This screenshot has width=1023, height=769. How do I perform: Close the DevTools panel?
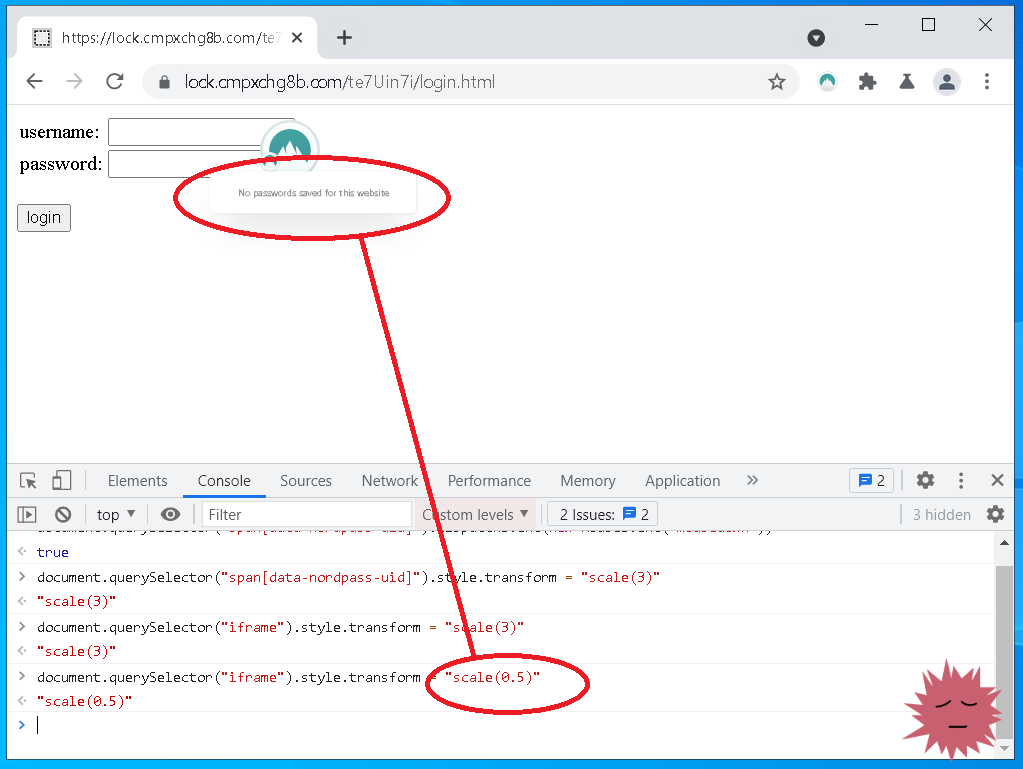(997, 481)
